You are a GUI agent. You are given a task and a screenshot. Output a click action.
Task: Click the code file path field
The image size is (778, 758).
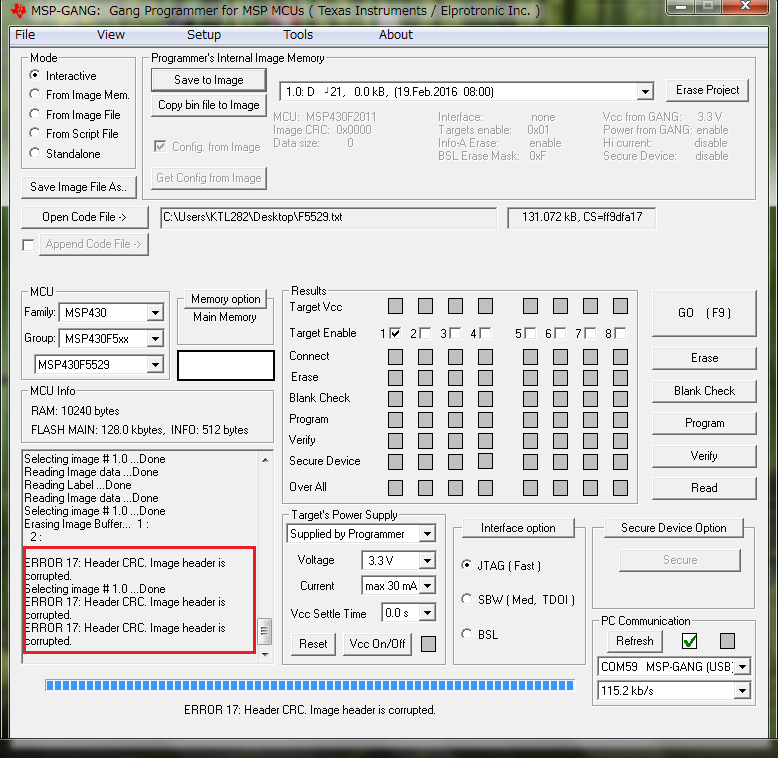tap(328, 218)
